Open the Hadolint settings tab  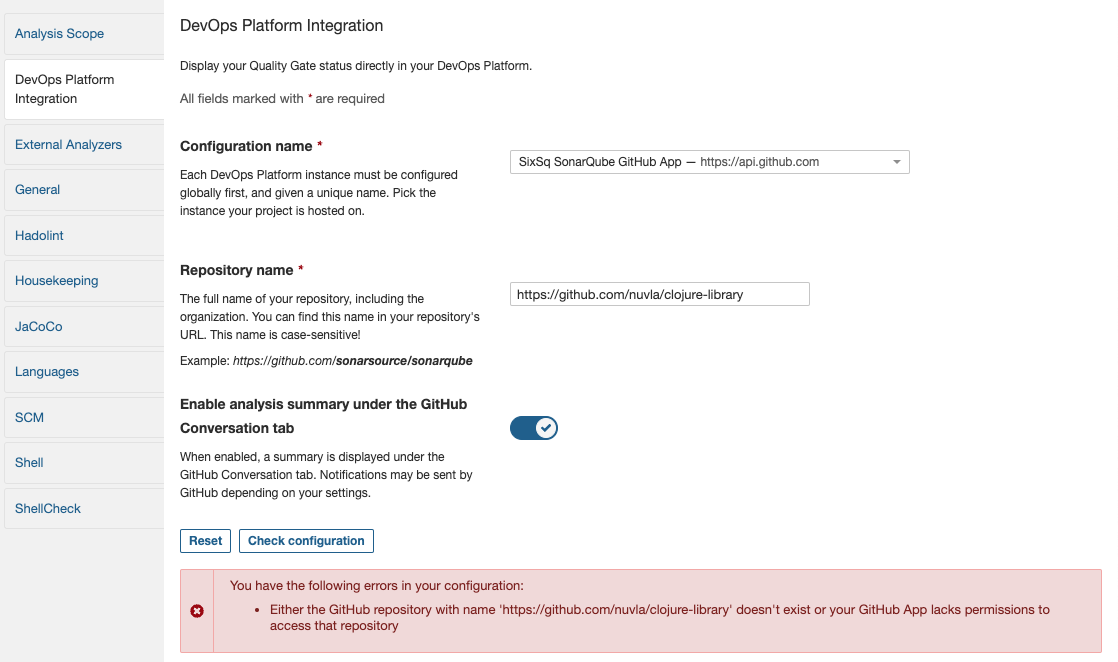pyautogui.click(x=40, y=236)
